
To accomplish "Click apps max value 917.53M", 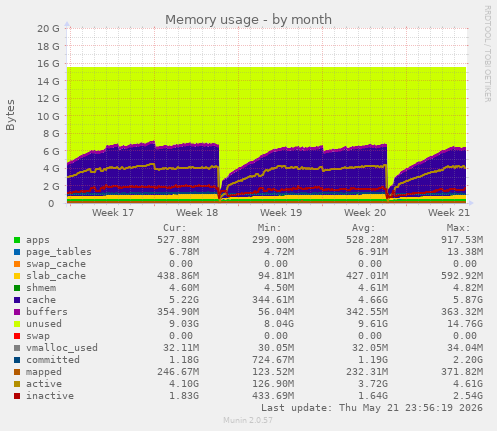I will (x=462, y=240).
